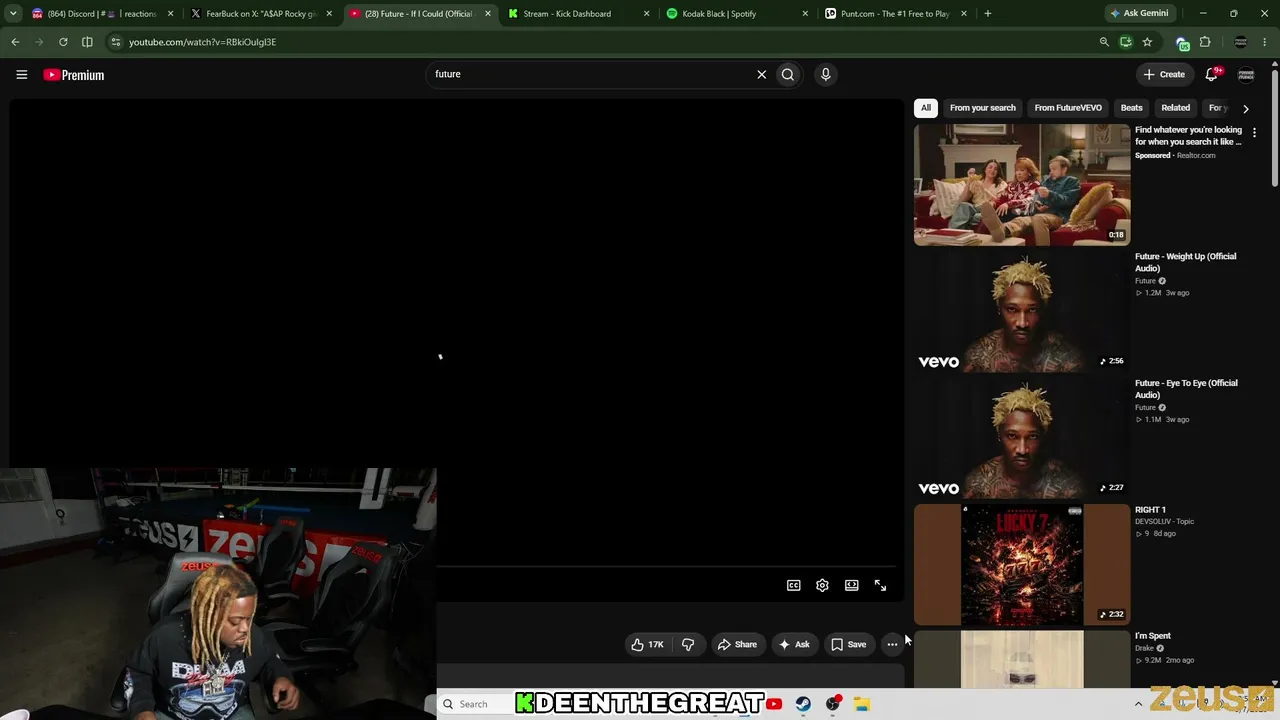Filter by From FutureVEVO chip
Image resolution: width=1280 pixels, height=720 pixels.
click(x=1068, y=108)
